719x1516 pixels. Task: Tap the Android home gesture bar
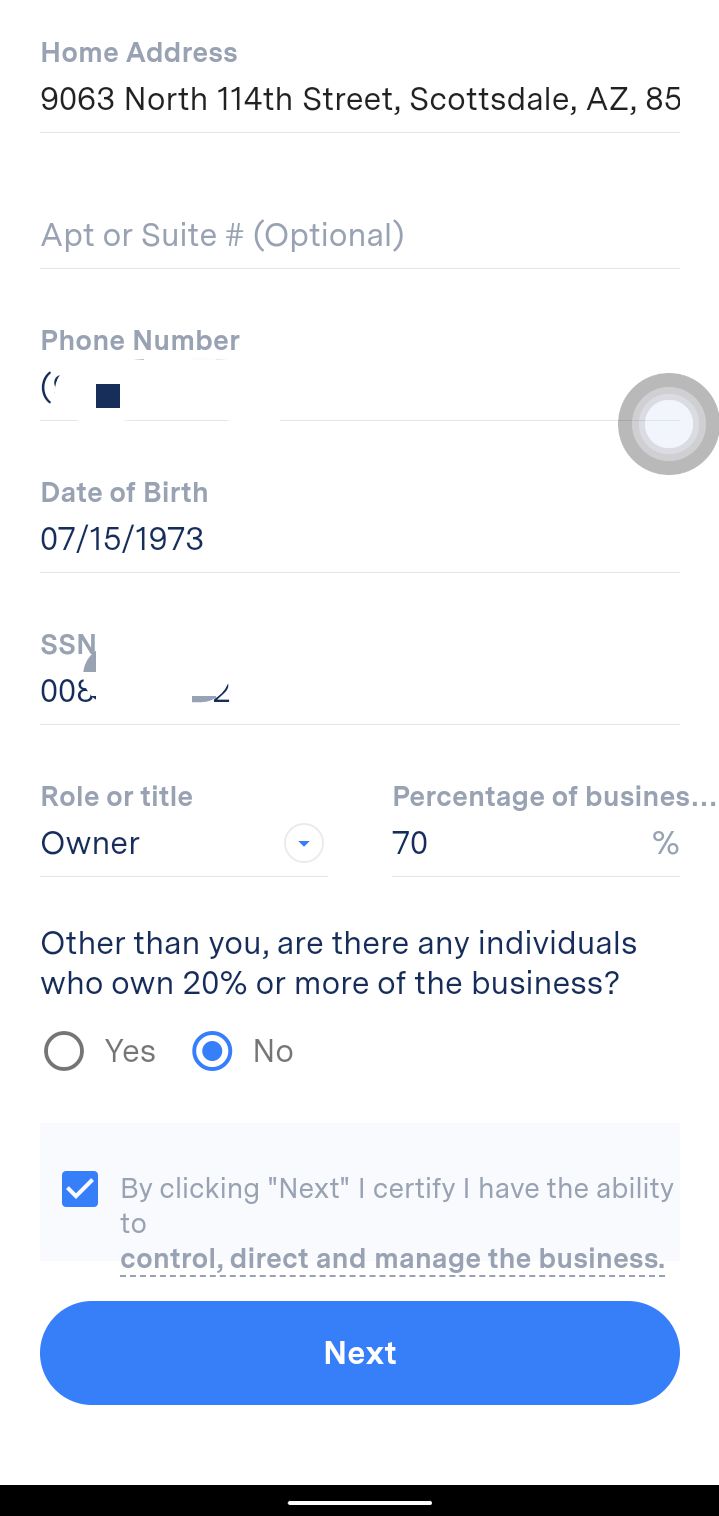[x=360, y=1502]
